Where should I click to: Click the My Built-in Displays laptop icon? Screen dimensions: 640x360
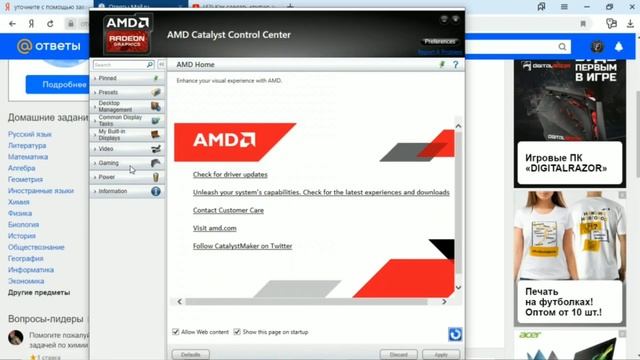156,135
